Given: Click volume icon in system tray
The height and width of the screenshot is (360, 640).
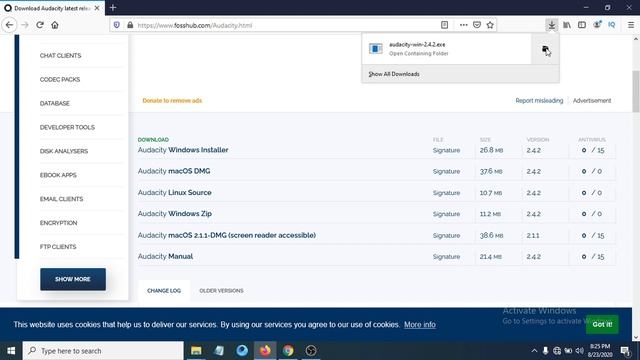Looking at the screenshot, I should (x=579, y=351).
